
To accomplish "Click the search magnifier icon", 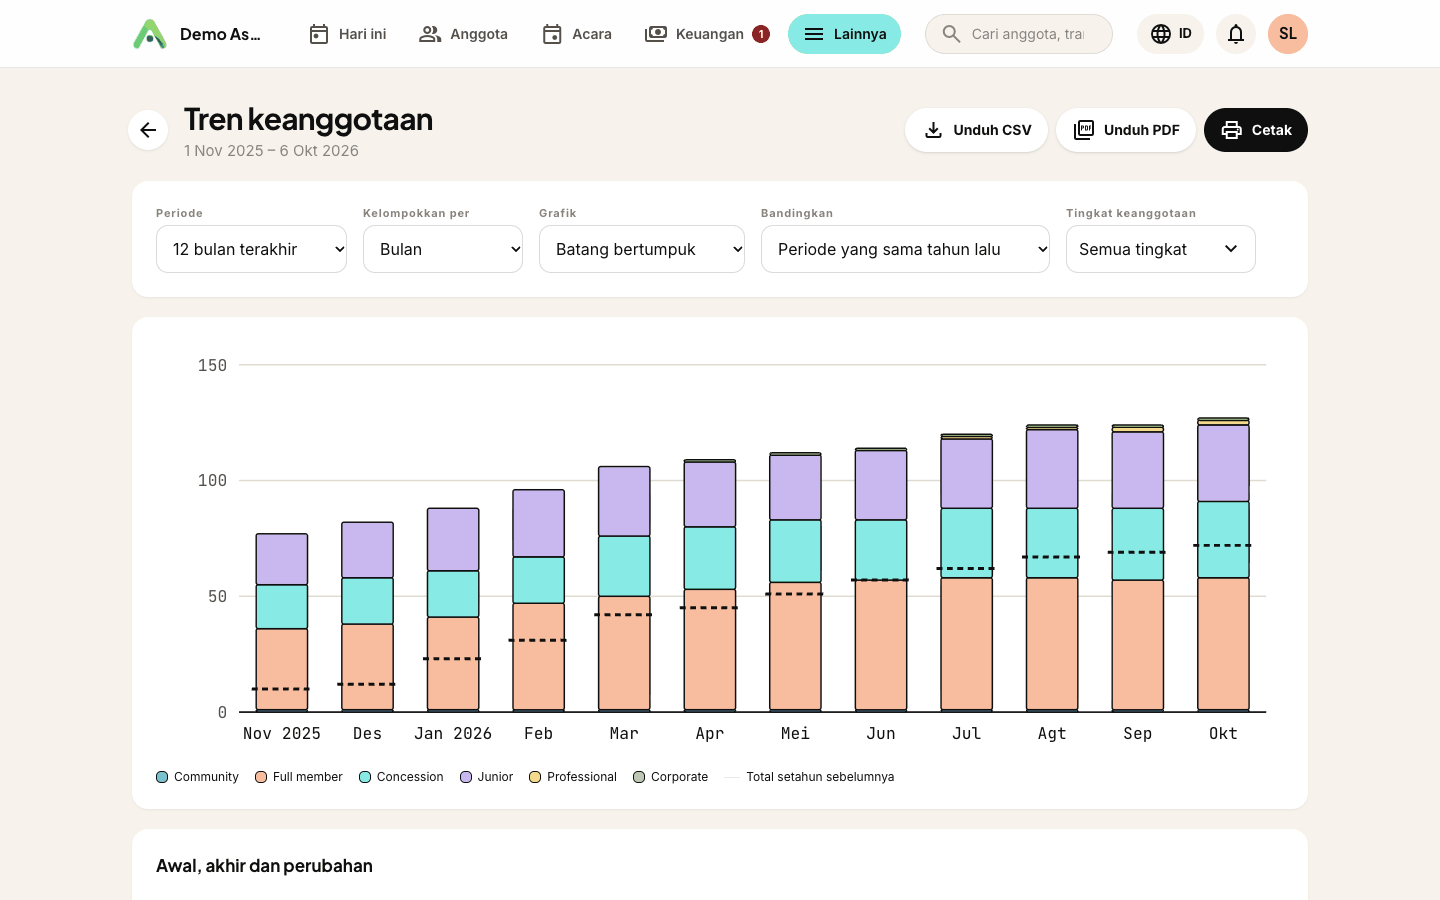I will tap(951, 34).
